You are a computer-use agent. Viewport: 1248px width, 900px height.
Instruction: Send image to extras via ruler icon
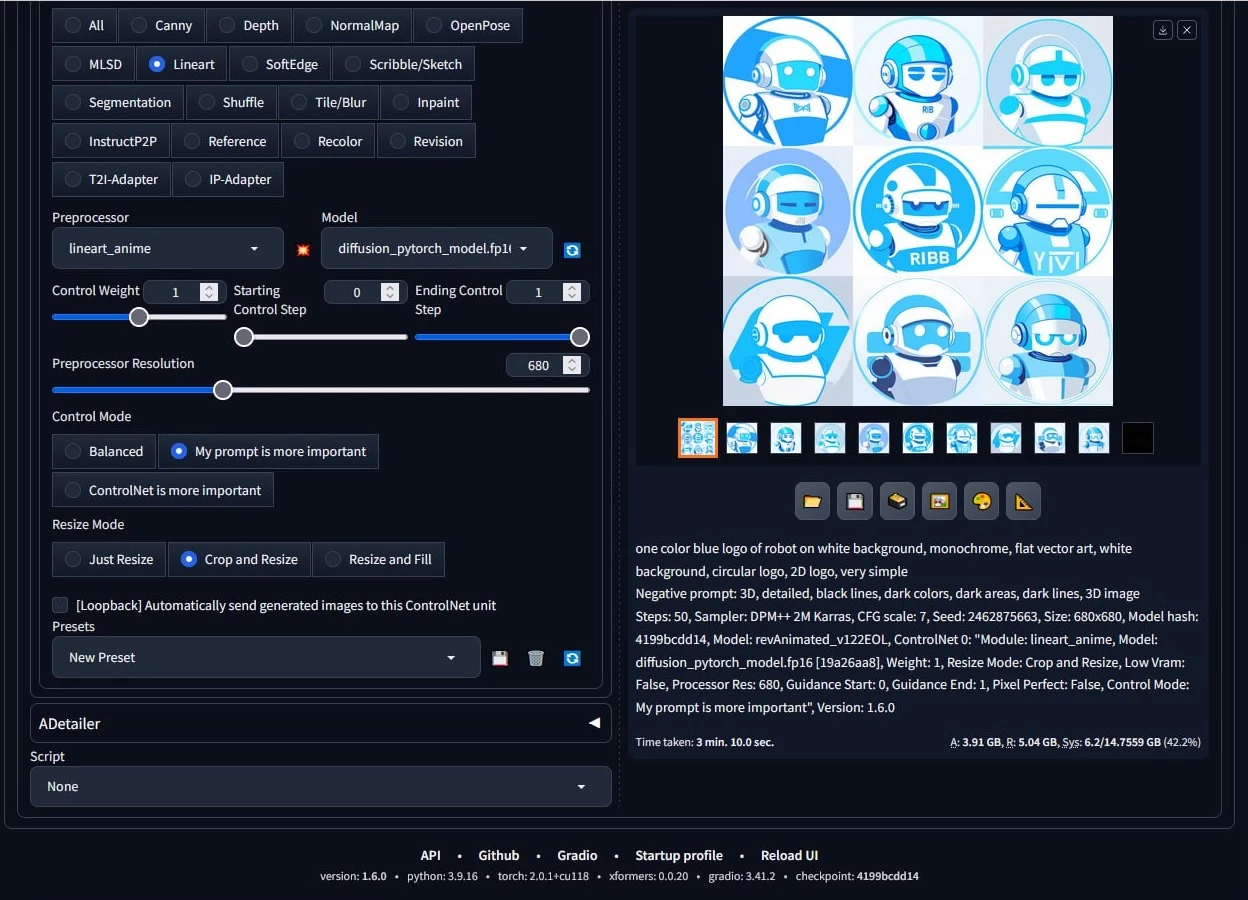[x=1023, y=501]
